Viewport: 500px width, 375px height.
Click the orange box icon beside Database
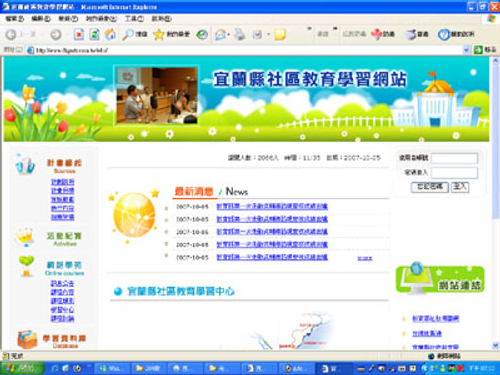27,339
